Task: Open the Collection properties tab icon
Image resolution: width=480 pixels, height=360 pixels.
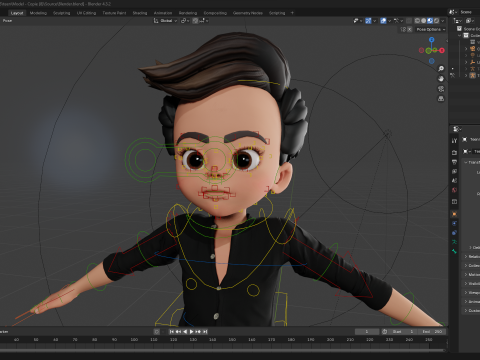Action: coord(454,202)
